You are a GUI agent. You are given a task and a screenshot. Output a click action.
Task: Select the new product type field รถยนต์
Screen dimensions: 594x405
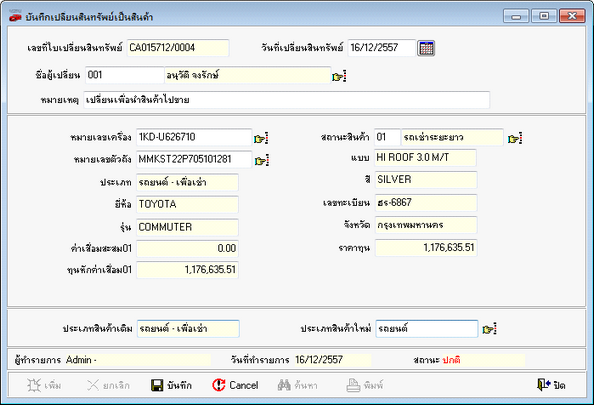tap(427, 328)
